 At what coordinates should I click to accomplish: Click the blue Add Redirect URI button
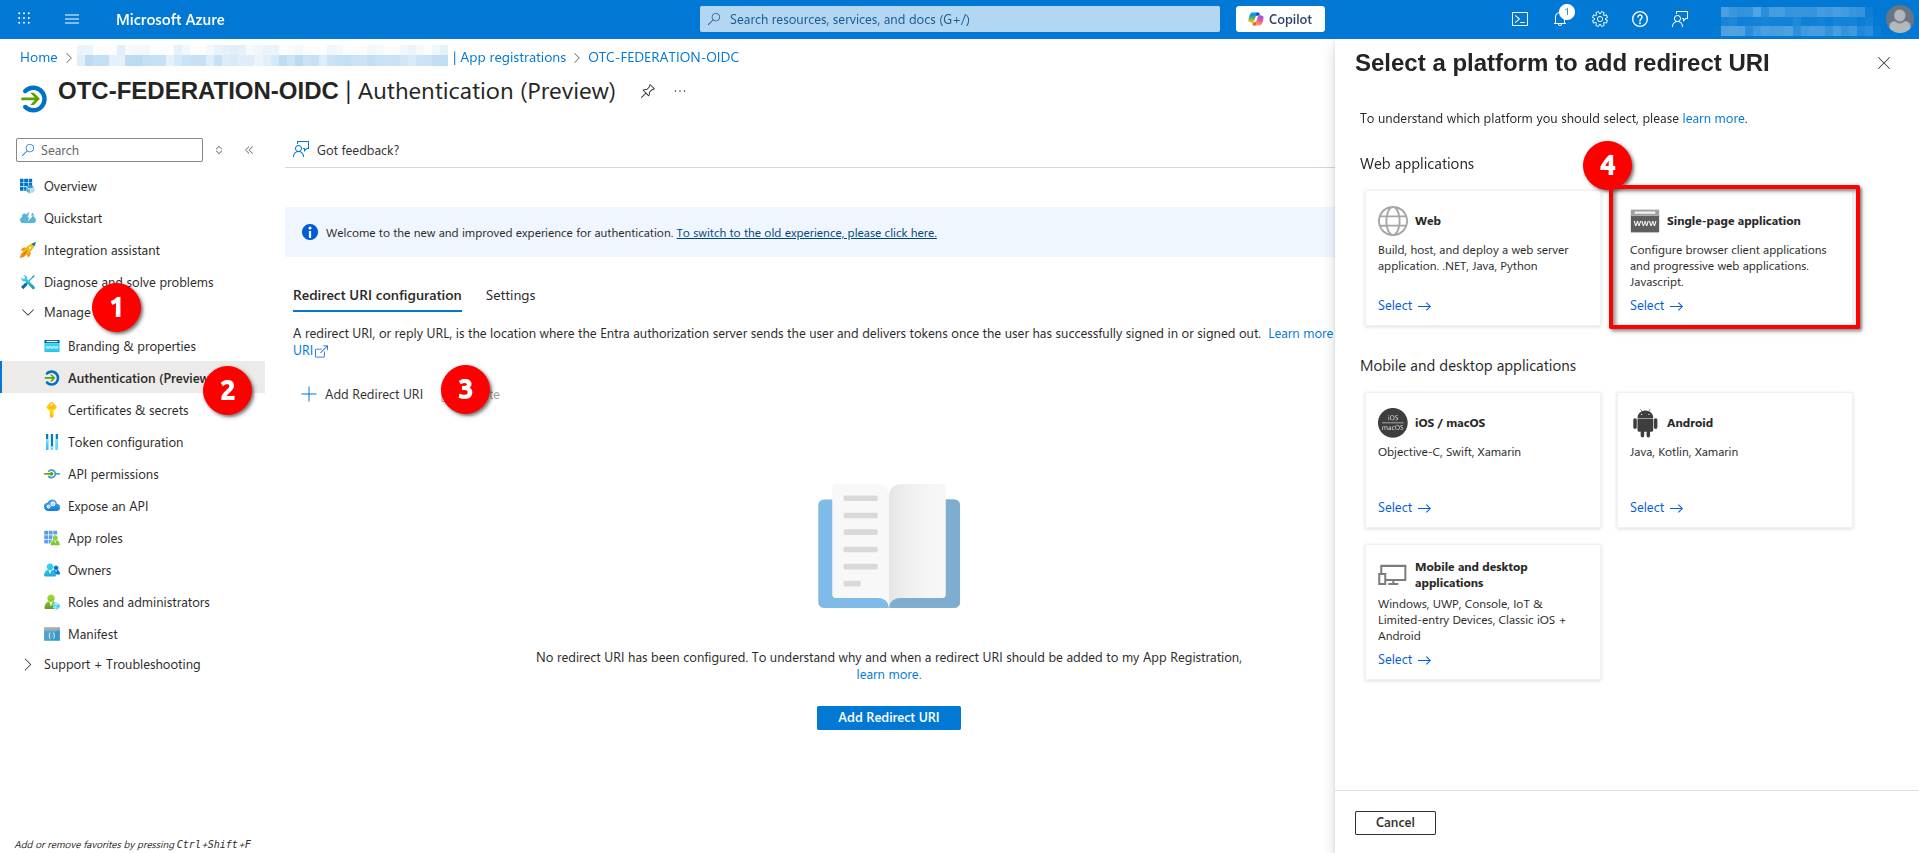pos(888,717)
